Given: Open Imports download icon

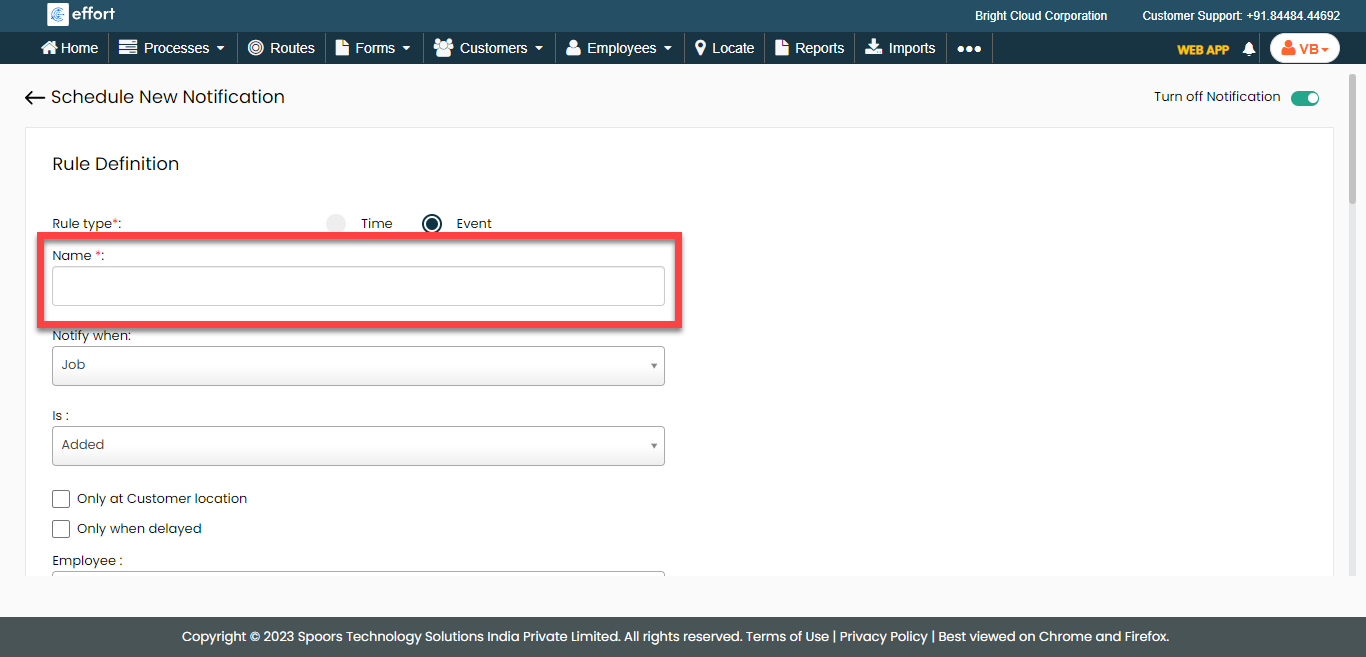Looking at the screenshot, I should click(874, 48).
